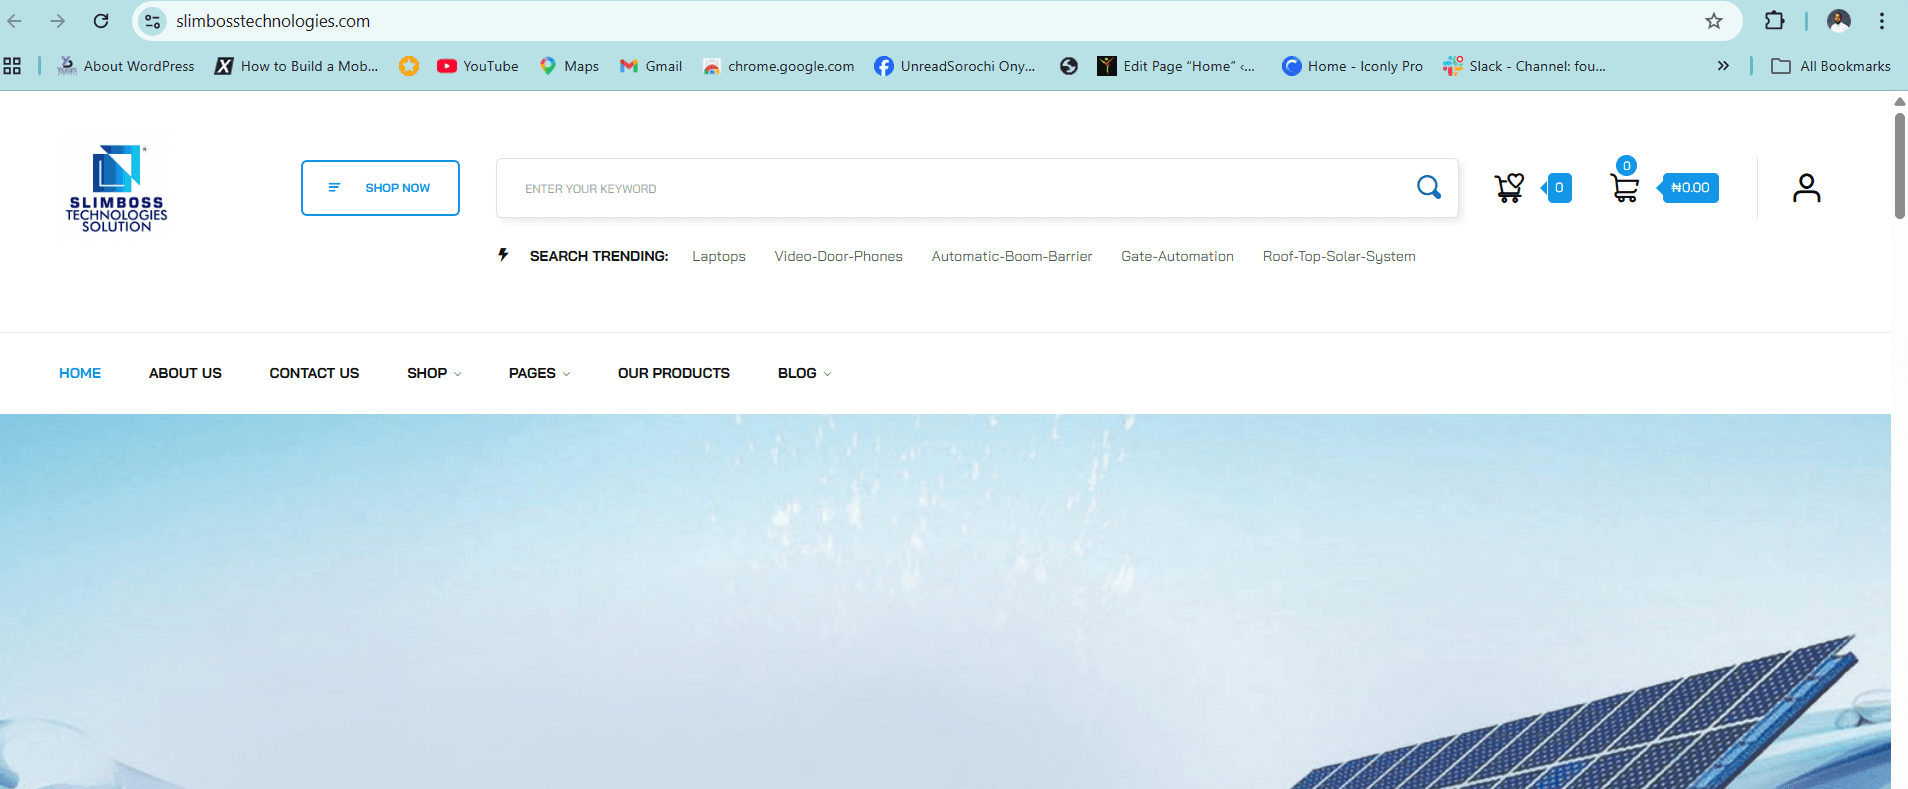Click the browser forward arrow
The width and height of the screenshot is (1908, 789).
click(58, 21)
